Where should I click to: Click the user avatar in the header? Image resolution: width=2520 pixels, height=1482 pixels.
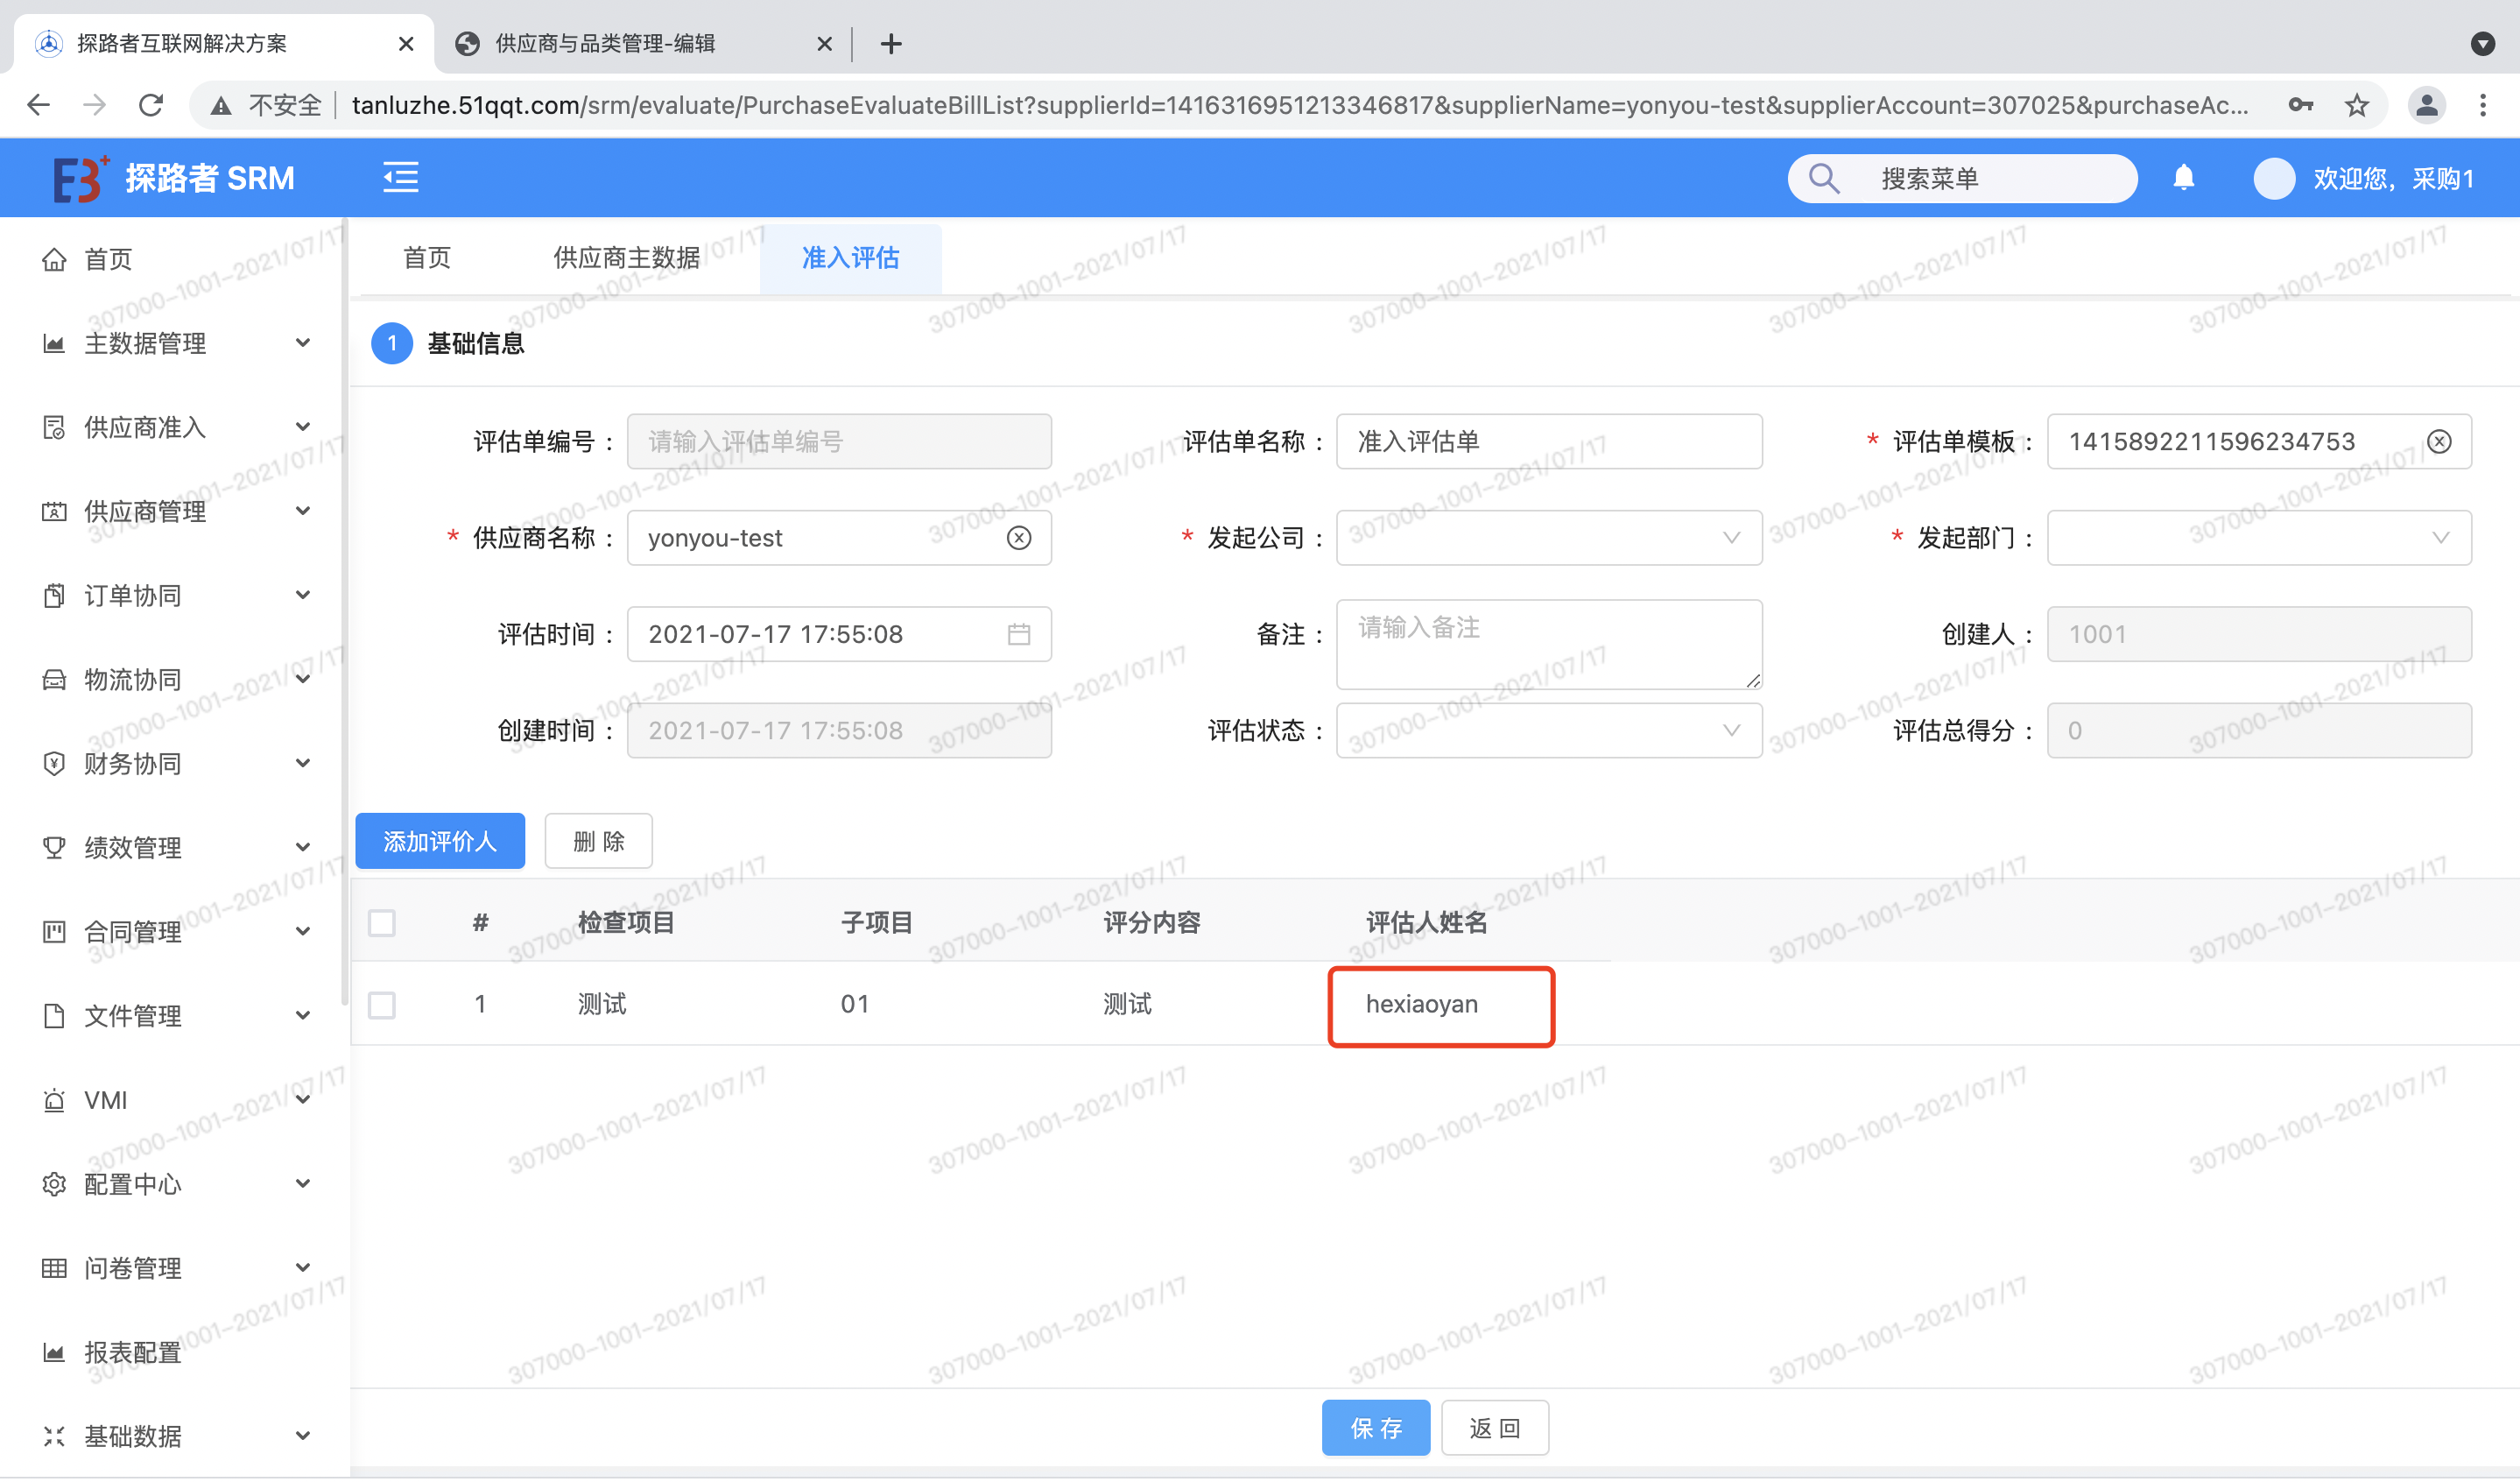tap(2273, 178)
